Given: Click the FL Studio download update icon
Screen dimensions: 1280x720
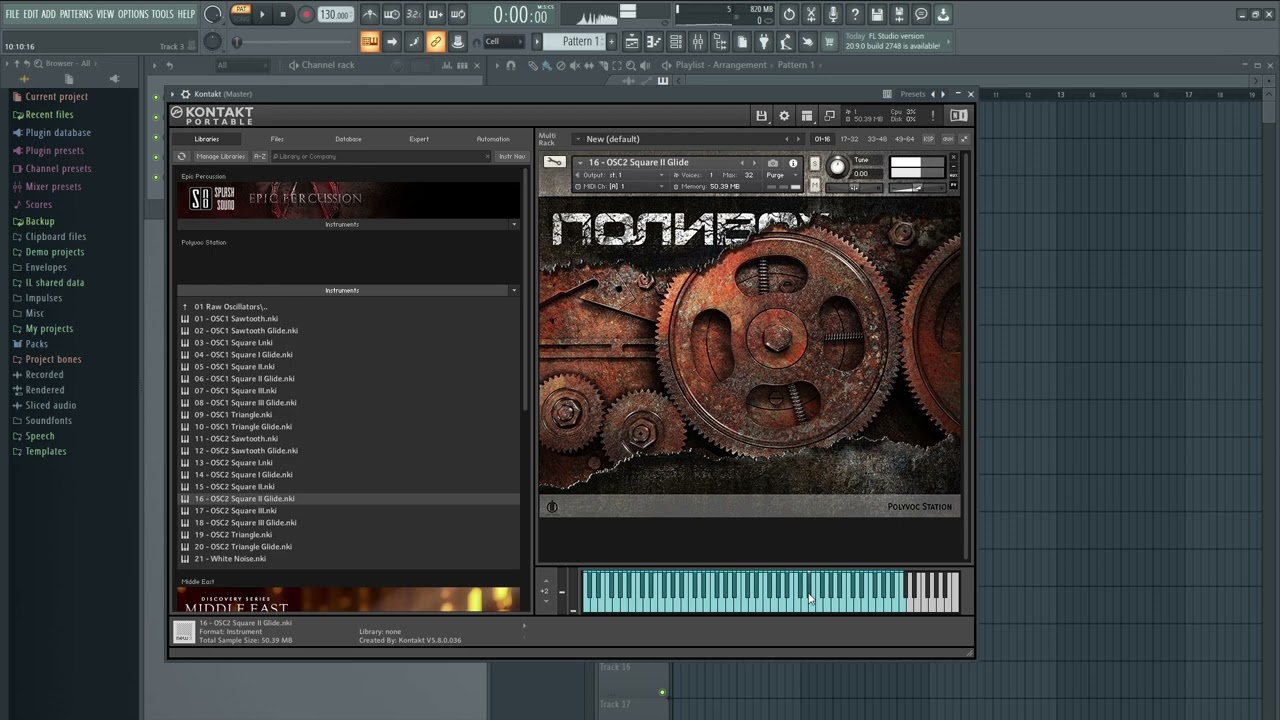Looking at the screenshot, I should [x=942, y=14].
